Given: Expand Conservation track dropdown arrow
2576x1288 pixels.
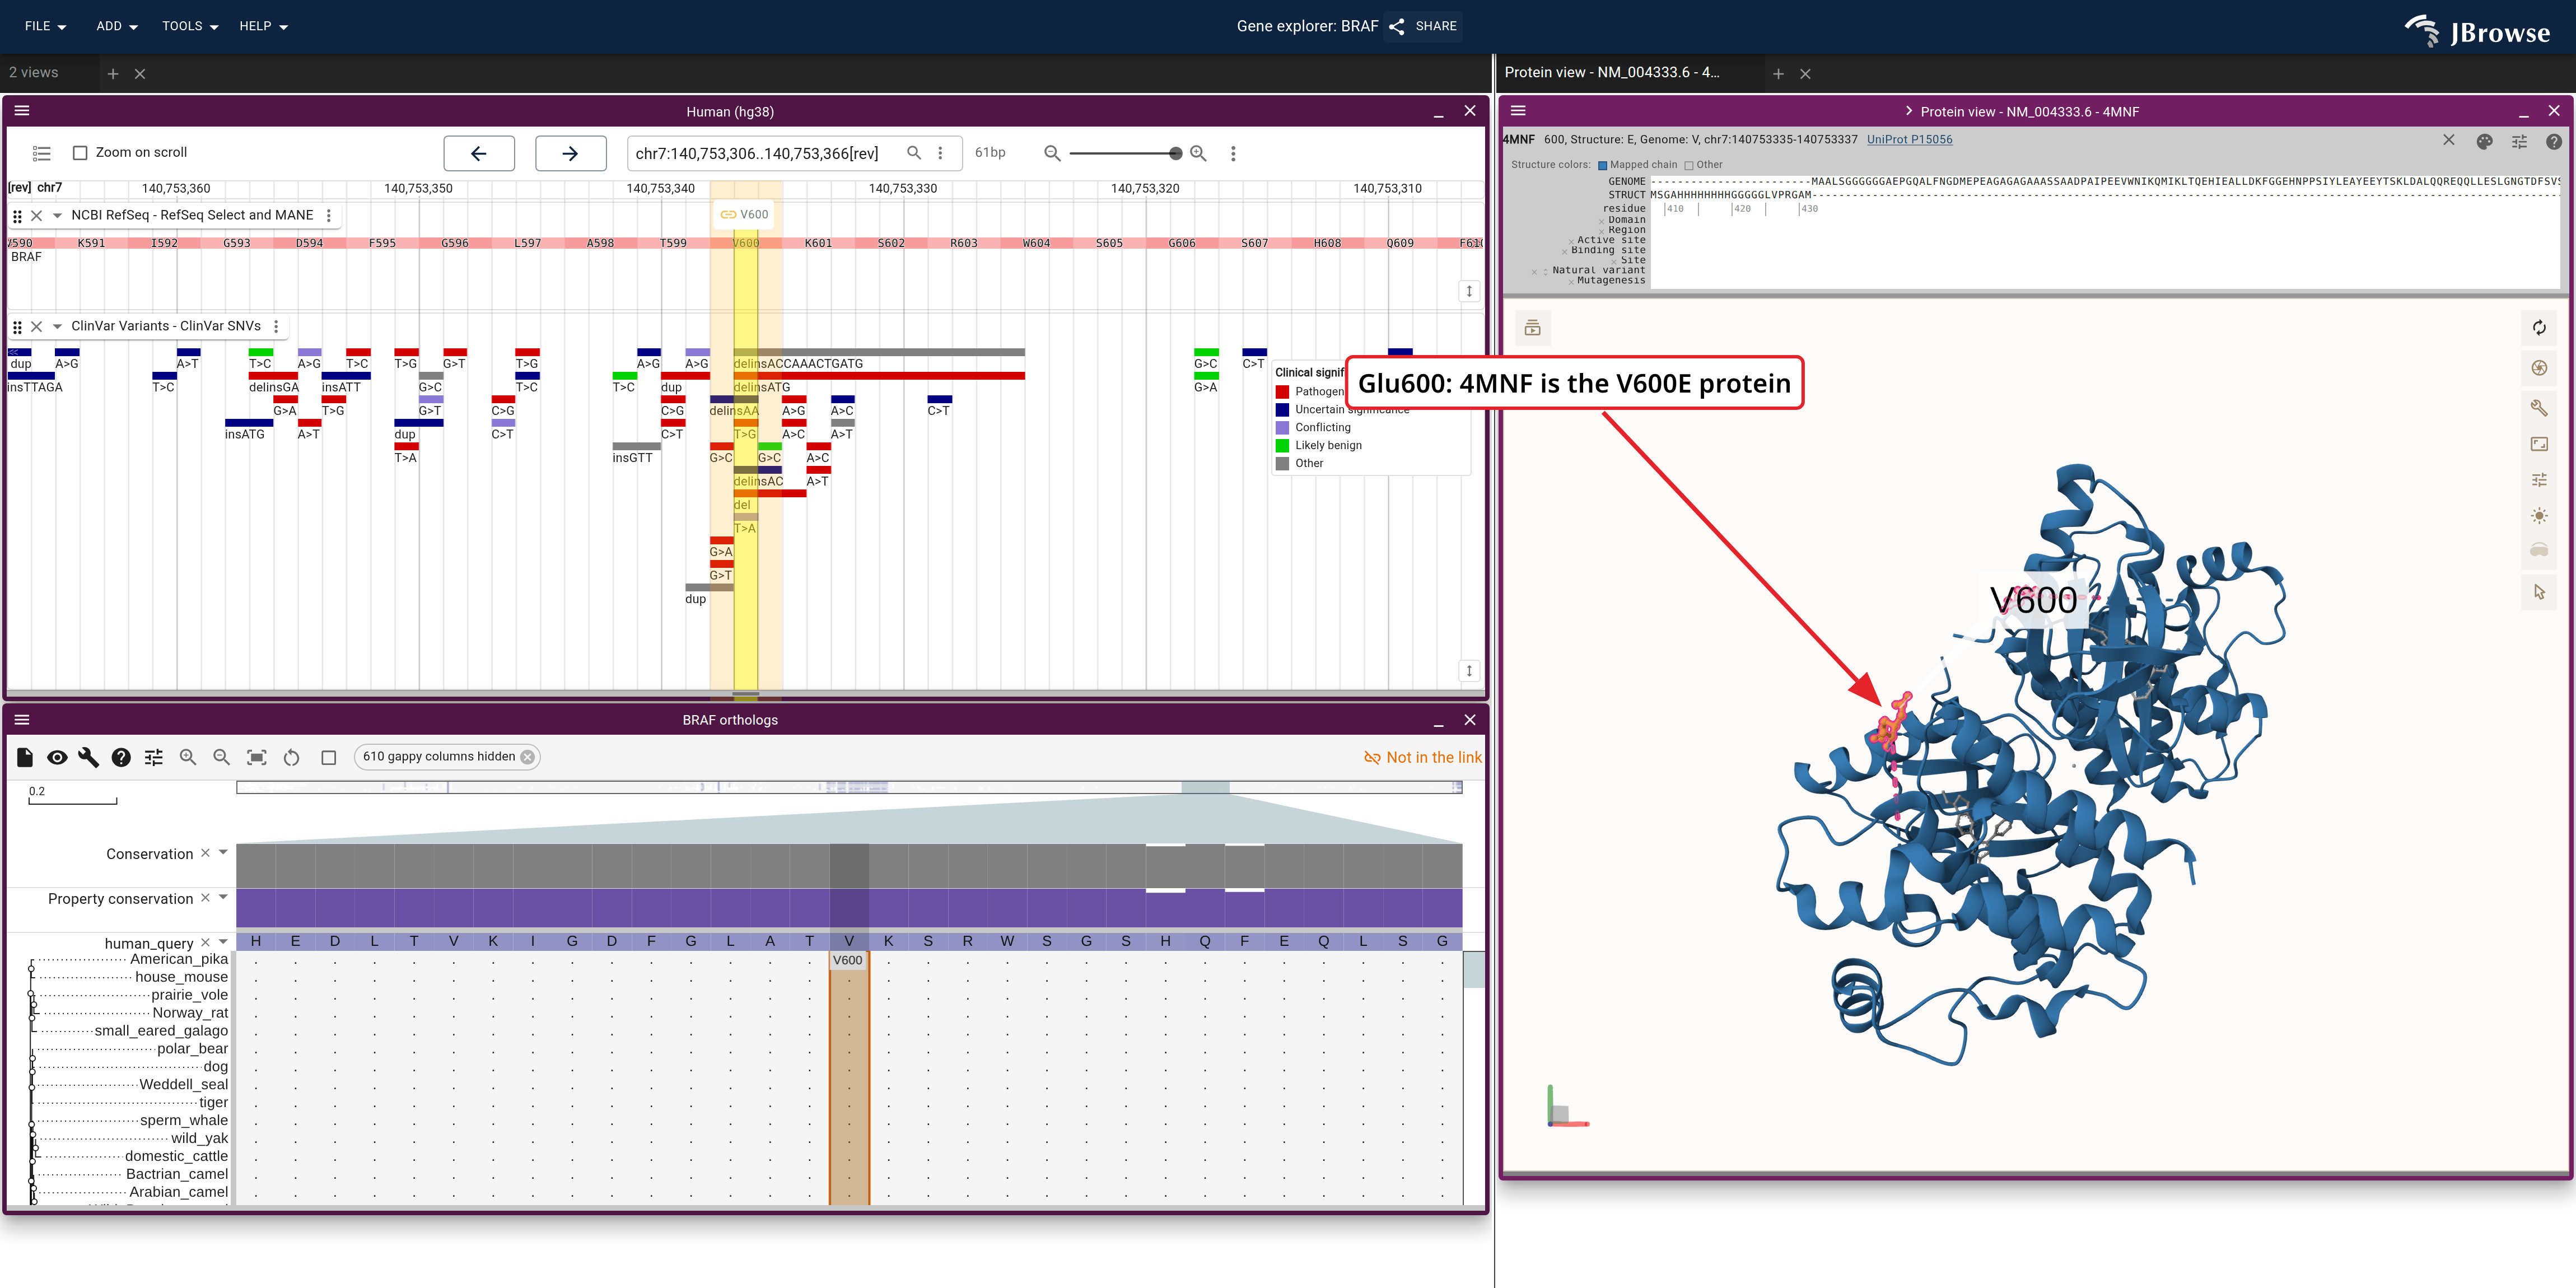Looking at the screenshot, I should [x=223, y=852].
